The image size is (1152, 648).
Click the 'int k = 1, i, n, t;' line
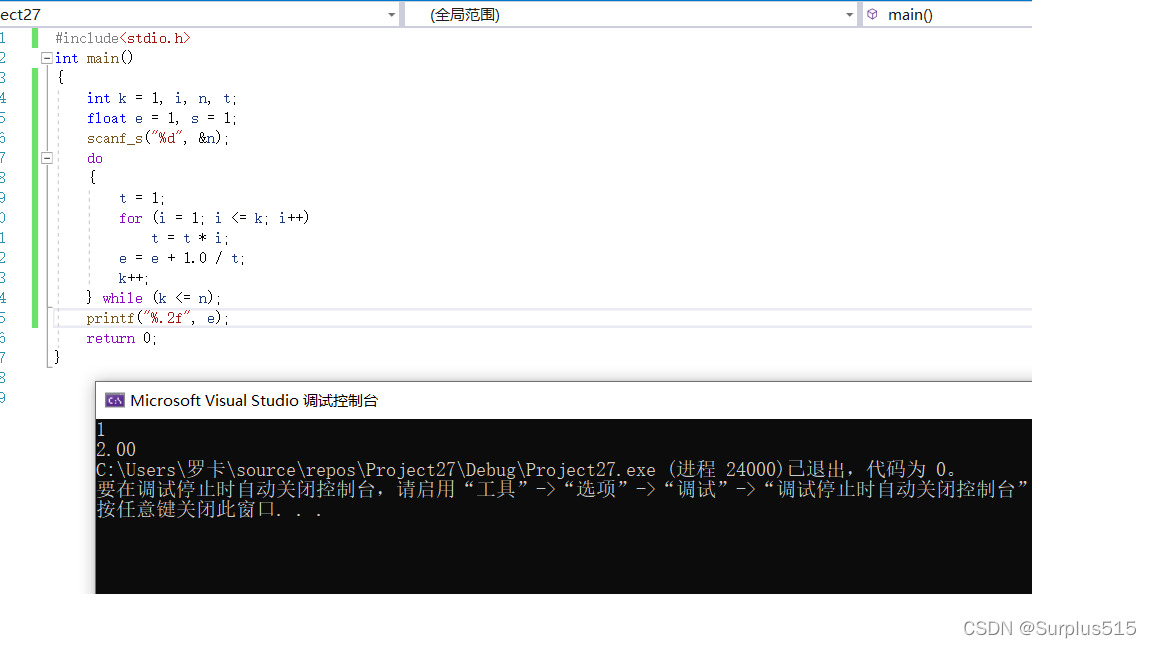[162, 98]
